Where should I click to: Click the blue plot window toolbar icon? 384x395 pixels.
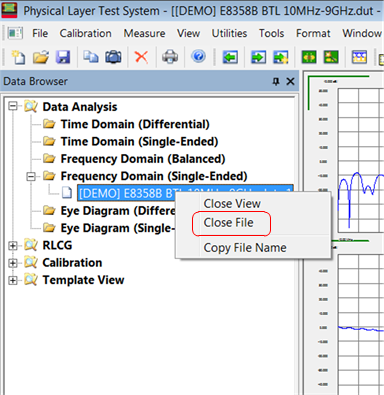coord(359,57)
